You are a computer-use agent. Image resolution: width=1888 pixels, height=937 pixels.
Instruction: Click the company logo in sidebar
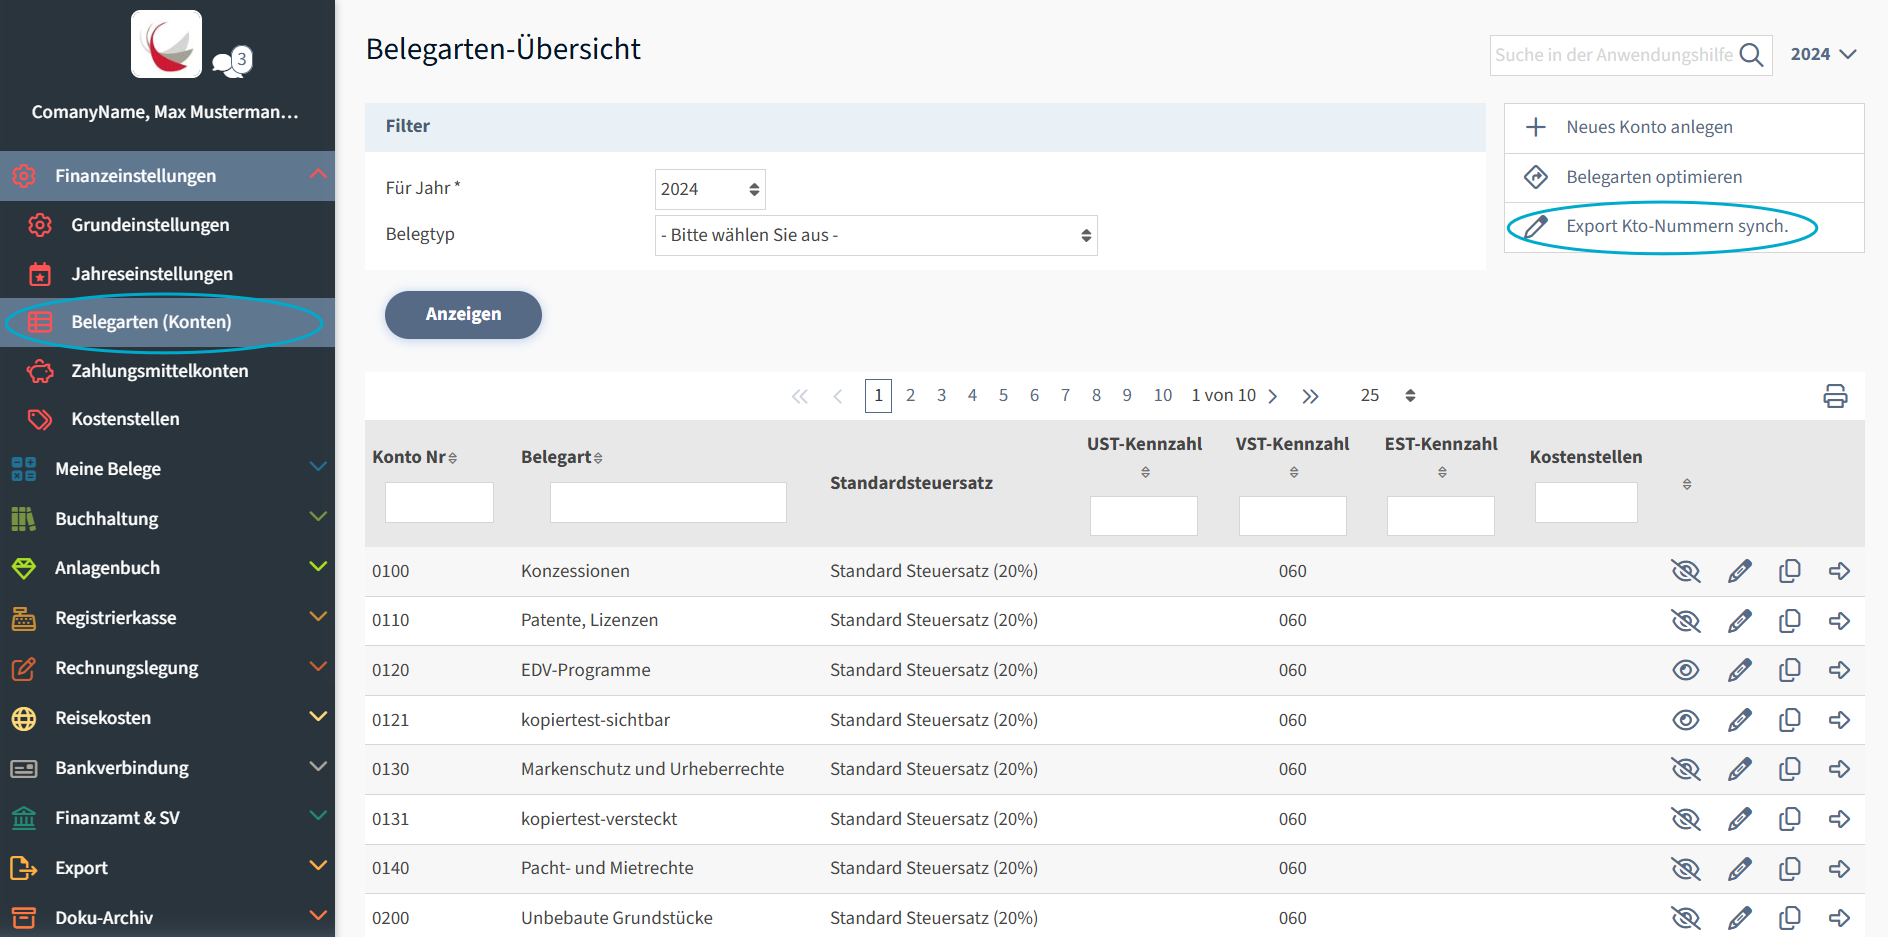coord(166,44)
